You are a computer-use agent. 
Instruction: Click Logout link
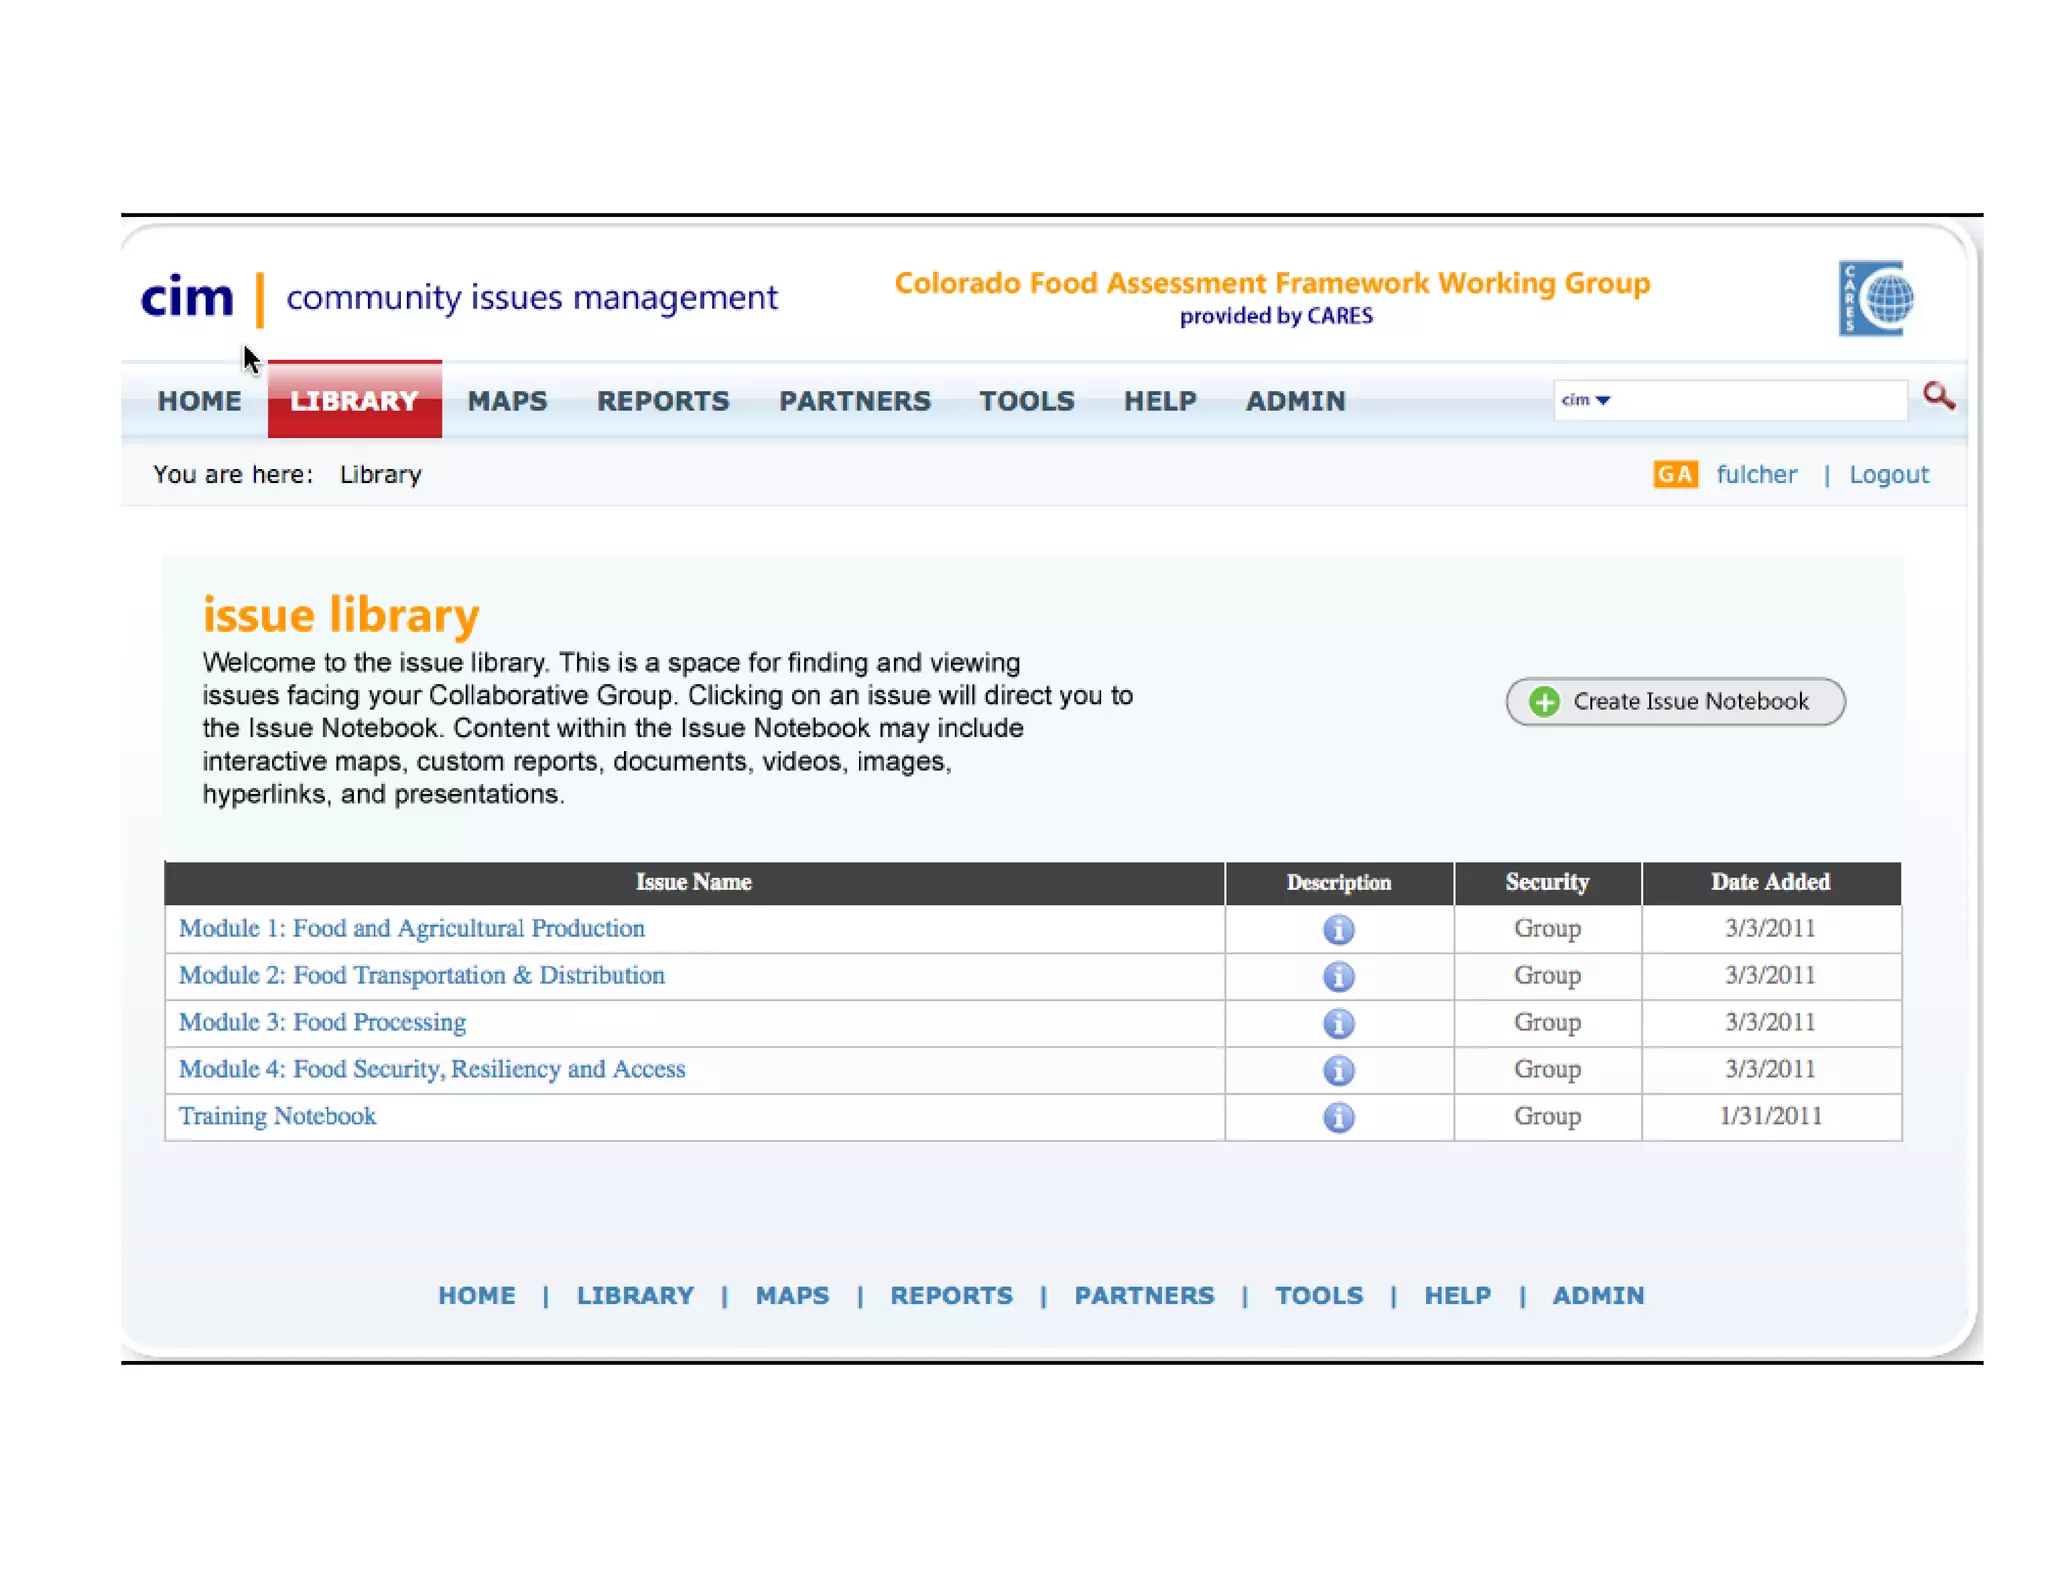click(1888, 474)
